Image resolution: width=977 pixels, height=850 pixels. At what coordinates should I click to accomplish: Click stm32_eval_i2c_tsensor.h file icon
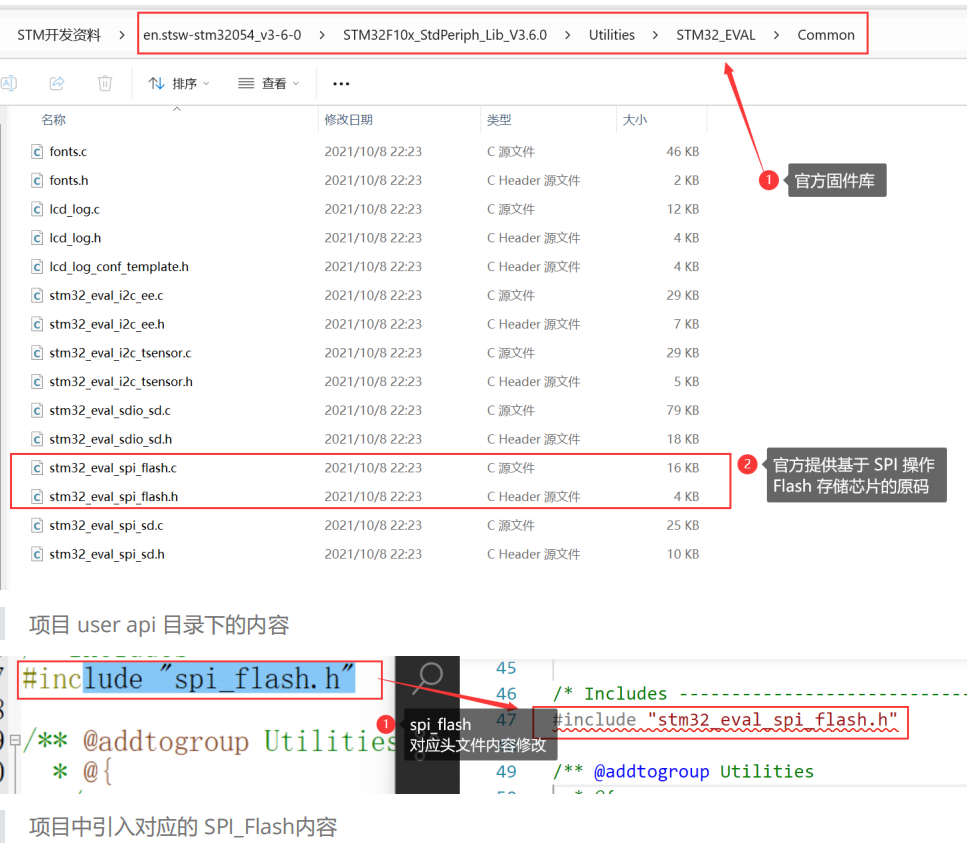pos(37,381)
